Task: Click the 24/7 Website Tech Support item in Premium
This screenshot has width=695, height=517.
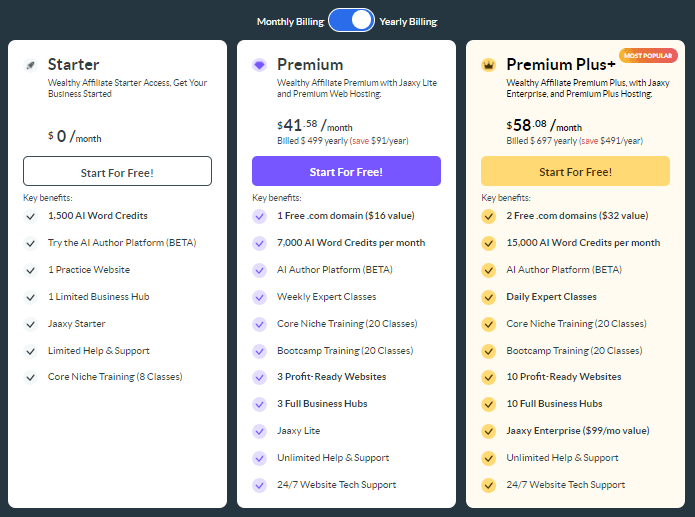Action: (x=336, y=485)
